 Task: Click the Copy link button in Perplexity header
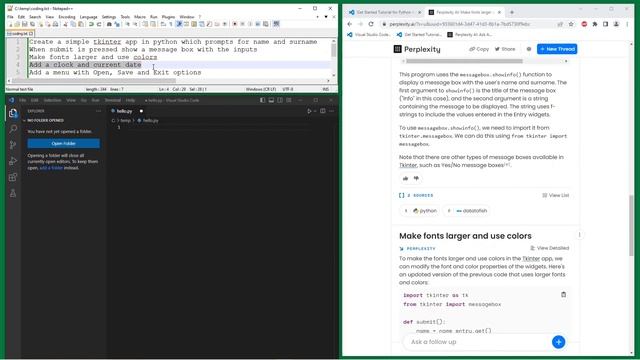click(479, 49)
